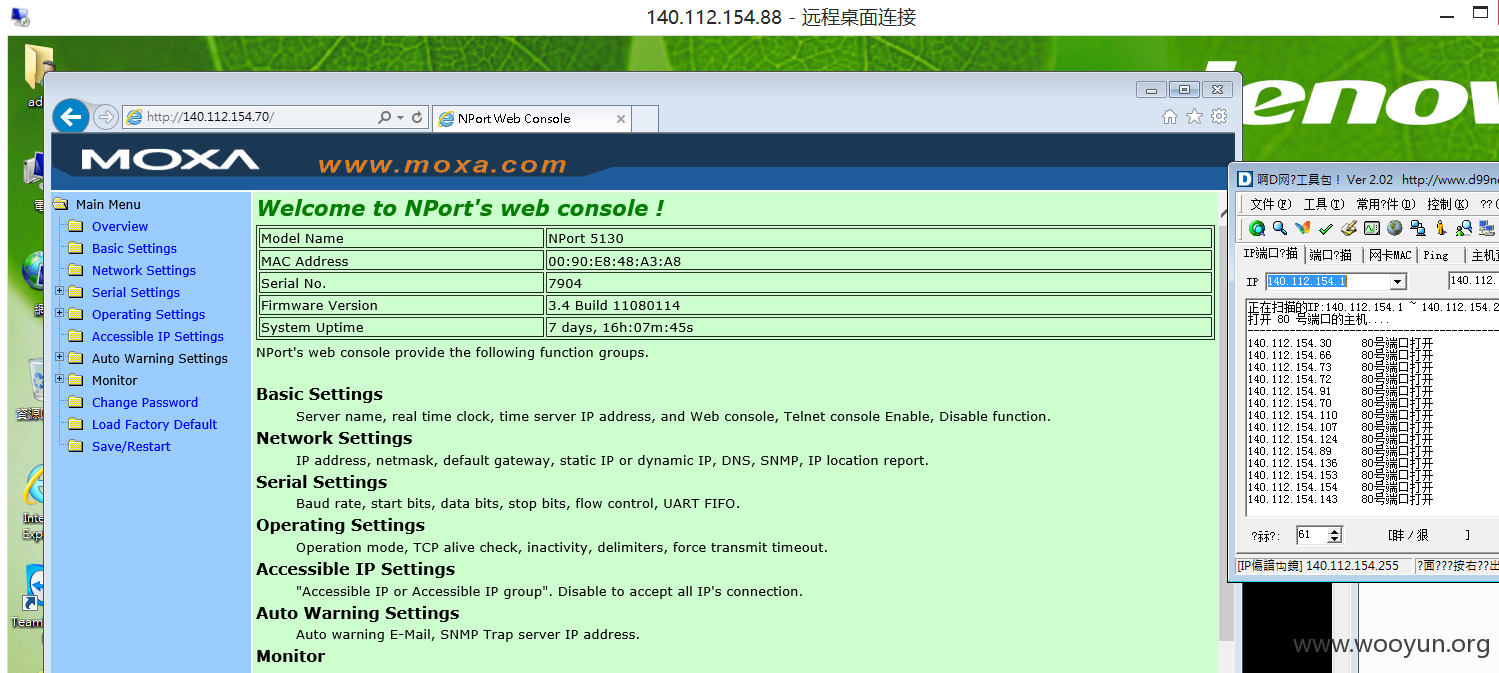The width and height of the screenshot is (1499, 673).
Task: Click the IE forward arrow button
Action: coord(105,117)
